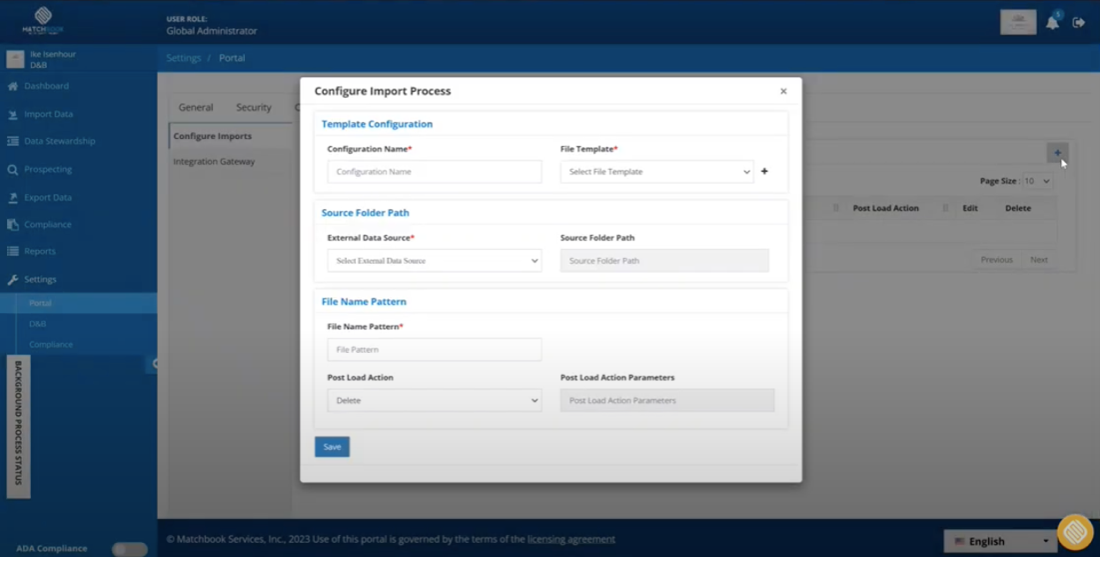Switch to the General tab
Screen dimensions: 1100x562
pos(196,107)
